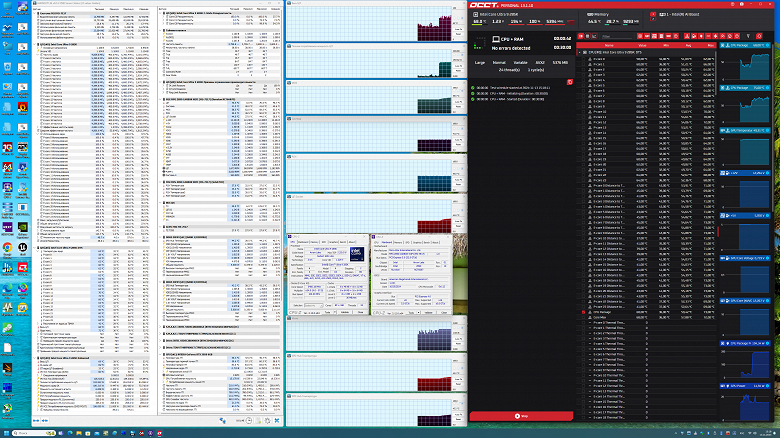Screen dimensions: 780x438
Task: Click the Intel Core logo in CPU-Z
Action: 356,253
